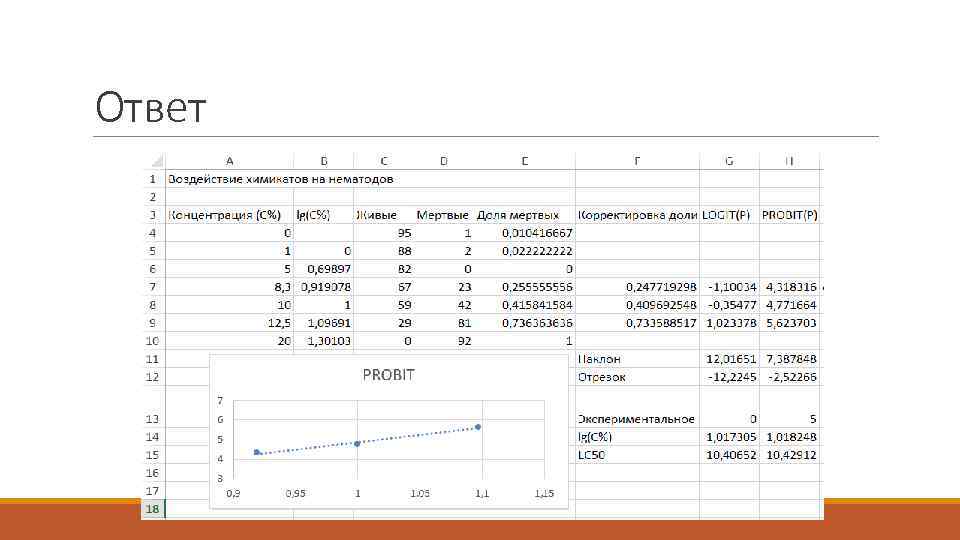This screenshot has width=960, height=540.
Task: Click cell with value 1,018248
Action: point(789,437)
